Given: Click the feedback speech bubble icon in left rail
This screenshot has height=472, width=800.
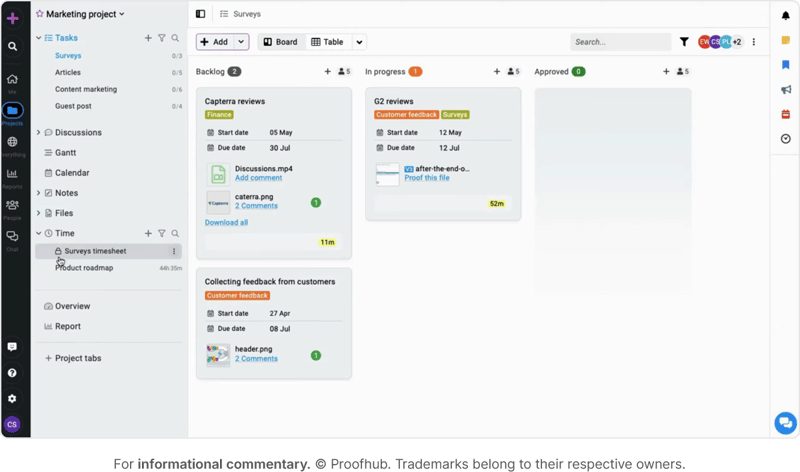Looking at the screenshot, I should [12, 347].
